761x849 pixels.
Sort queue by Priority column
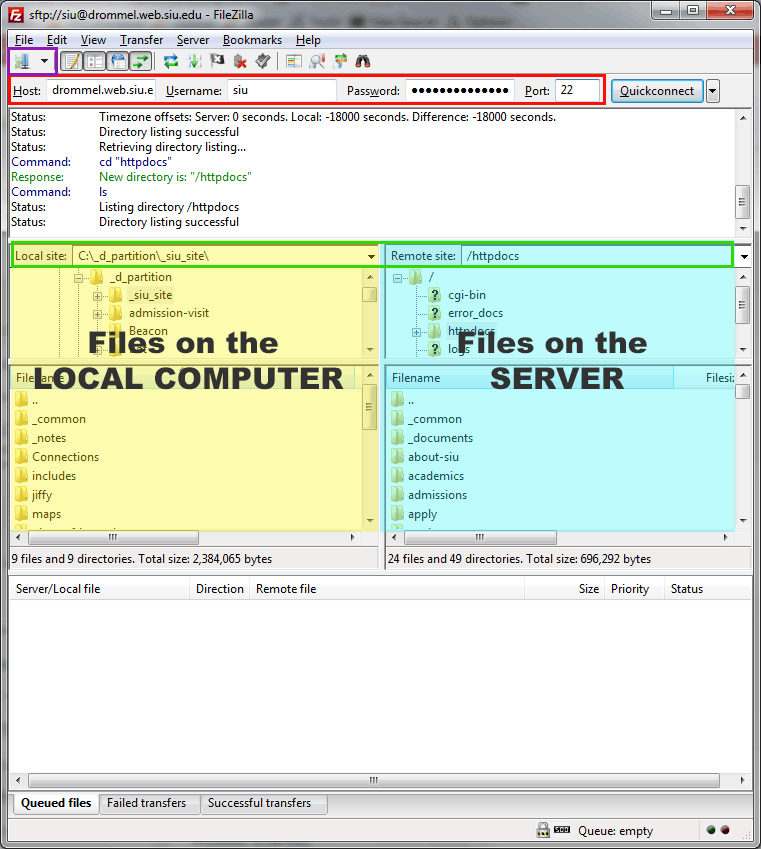tap(633, 589)
